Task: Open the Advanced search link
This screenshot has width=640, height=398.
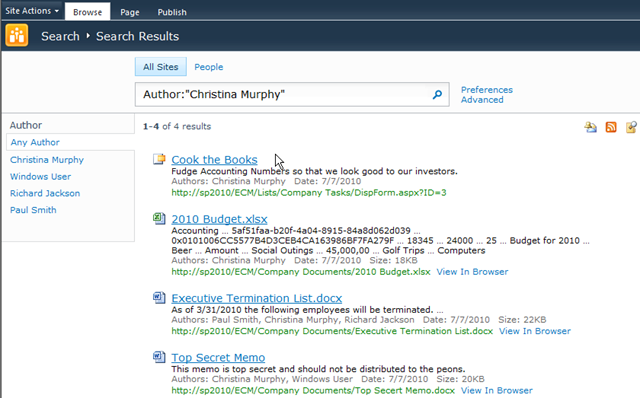Action: pos(482,100)
